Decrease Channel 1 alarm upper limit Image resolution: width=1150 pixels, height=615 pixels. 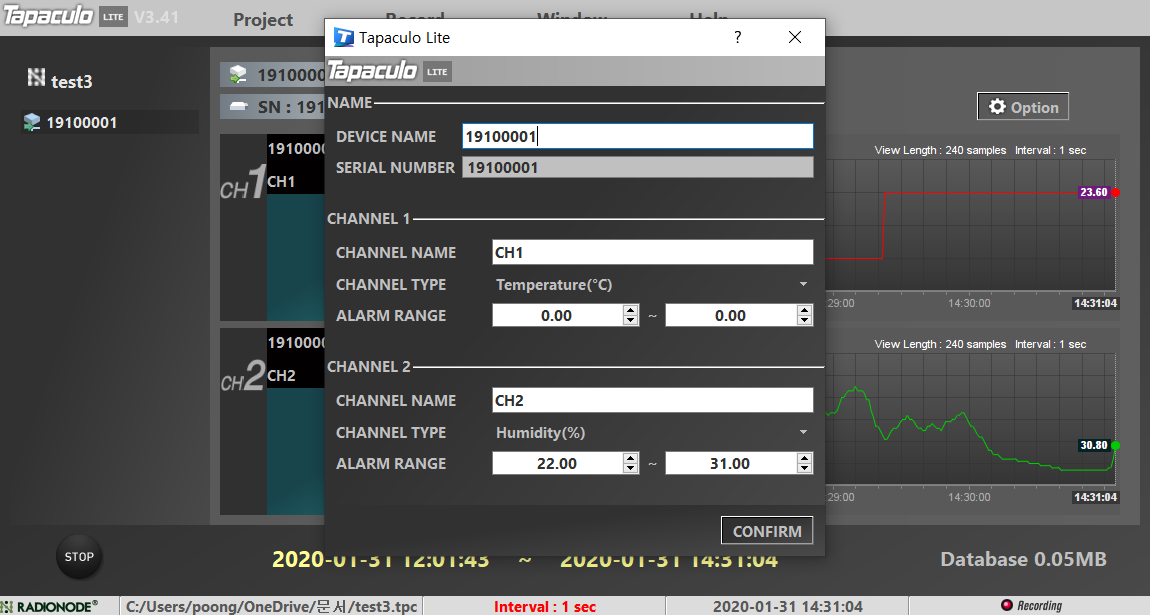(x=805, y=320)
